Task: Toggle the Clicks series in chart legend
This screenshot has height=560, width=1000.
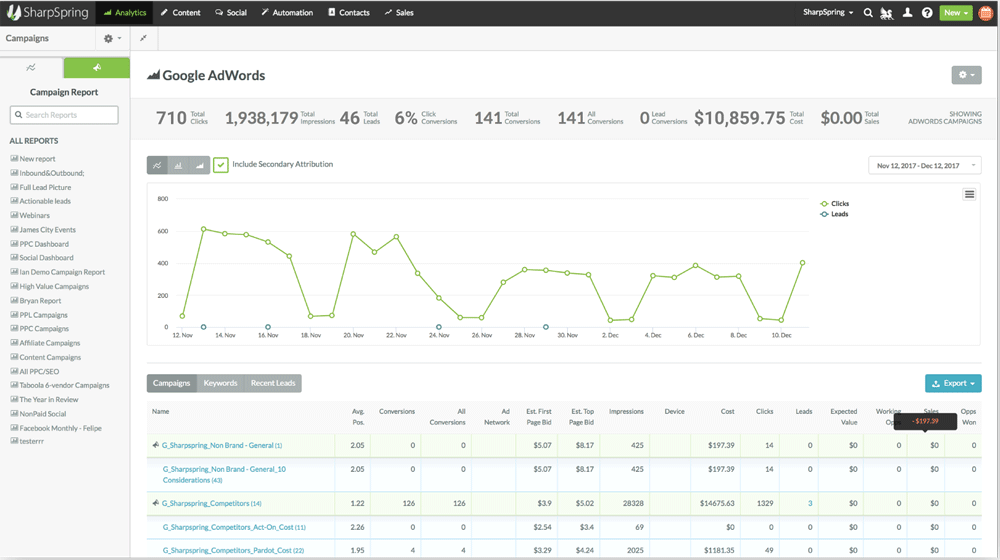Action: coord(839,203)
